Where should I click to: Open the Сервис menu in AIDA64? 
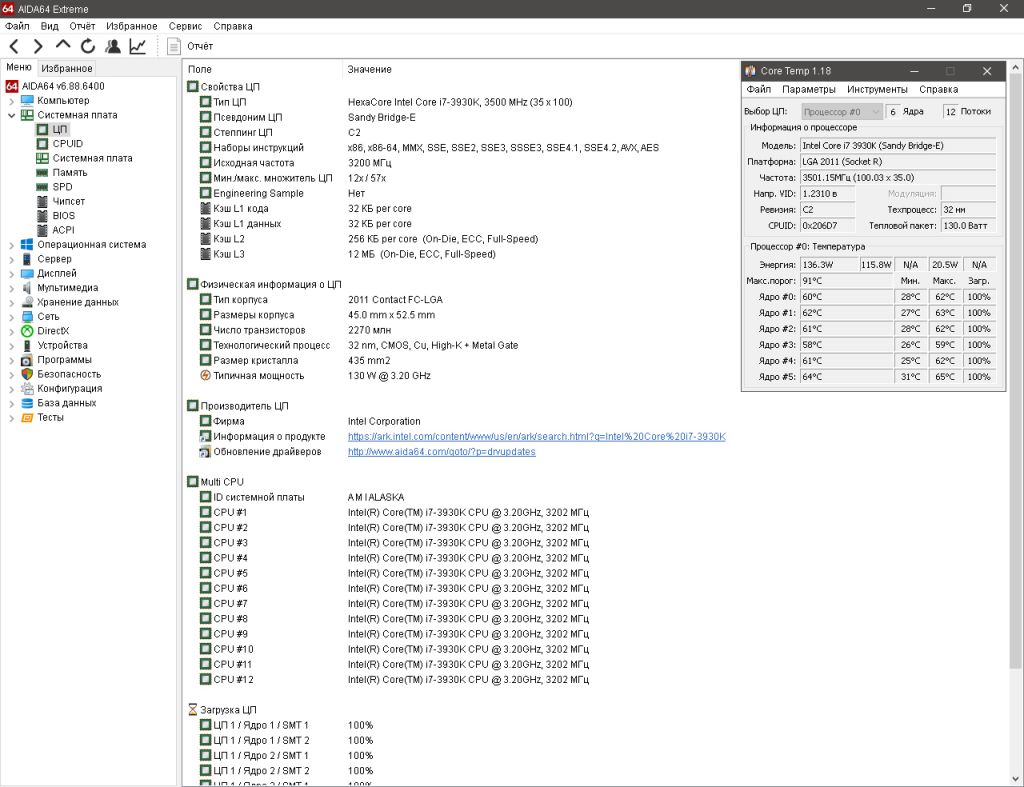pyautogui.click(x=185, y=26)
